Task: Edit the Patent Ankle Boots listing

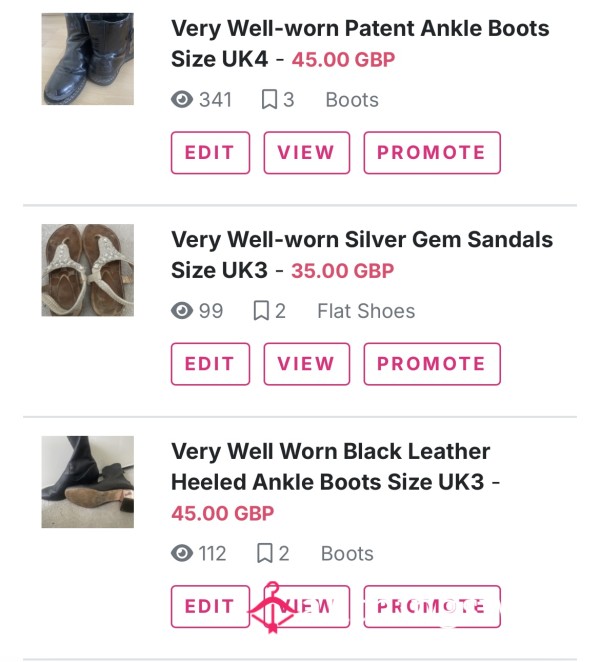Action: pos(210,152)
